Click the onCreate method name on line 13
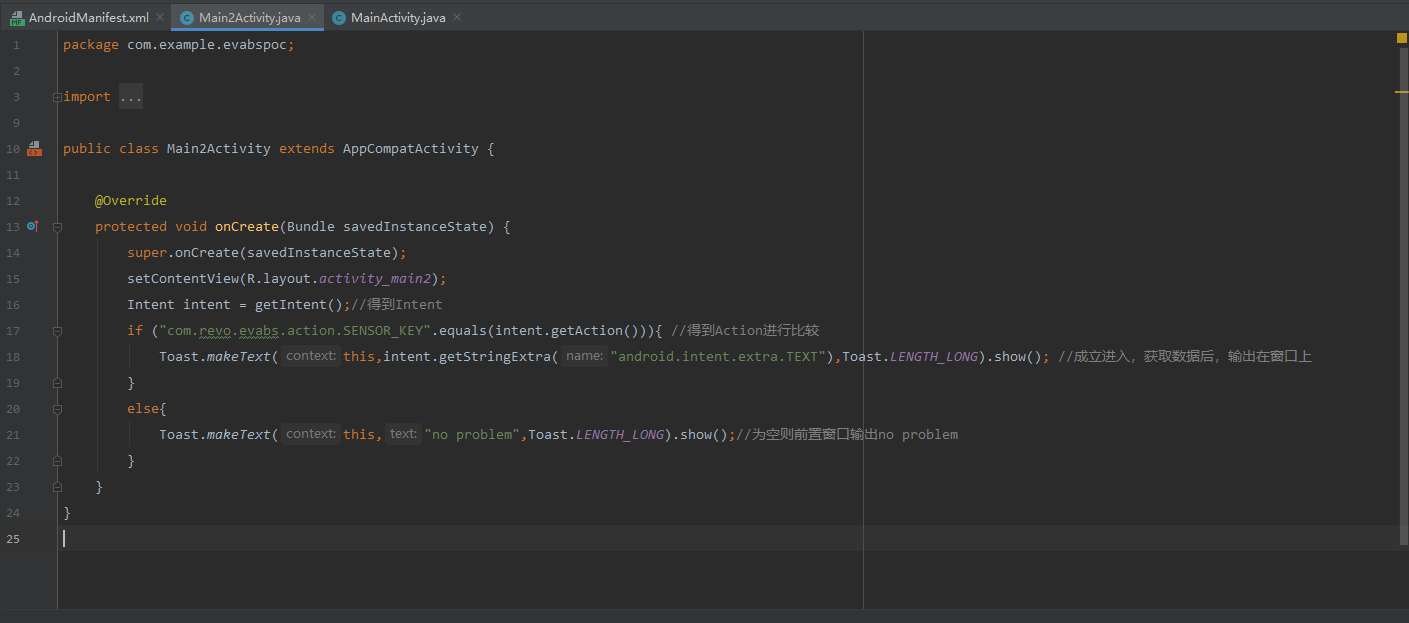1409x623 pixels. pyautogui.click(x=246, y=227)
